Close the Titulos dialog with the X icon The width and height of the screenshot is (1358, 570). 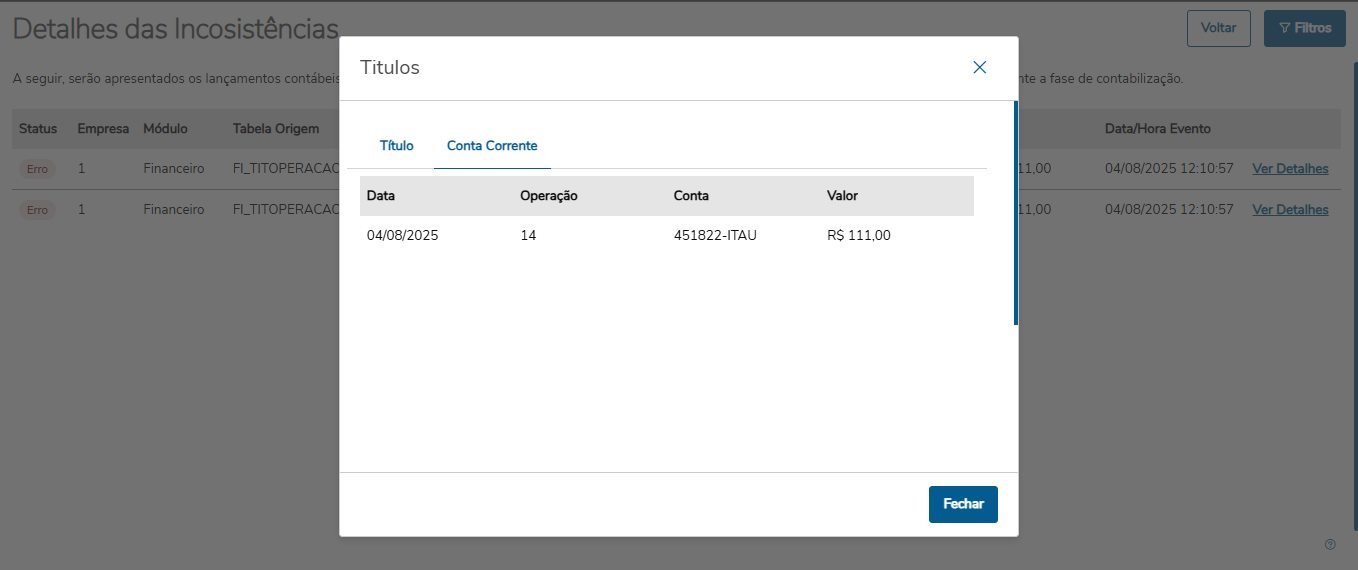pyautogui.click(x=980, y=68)
